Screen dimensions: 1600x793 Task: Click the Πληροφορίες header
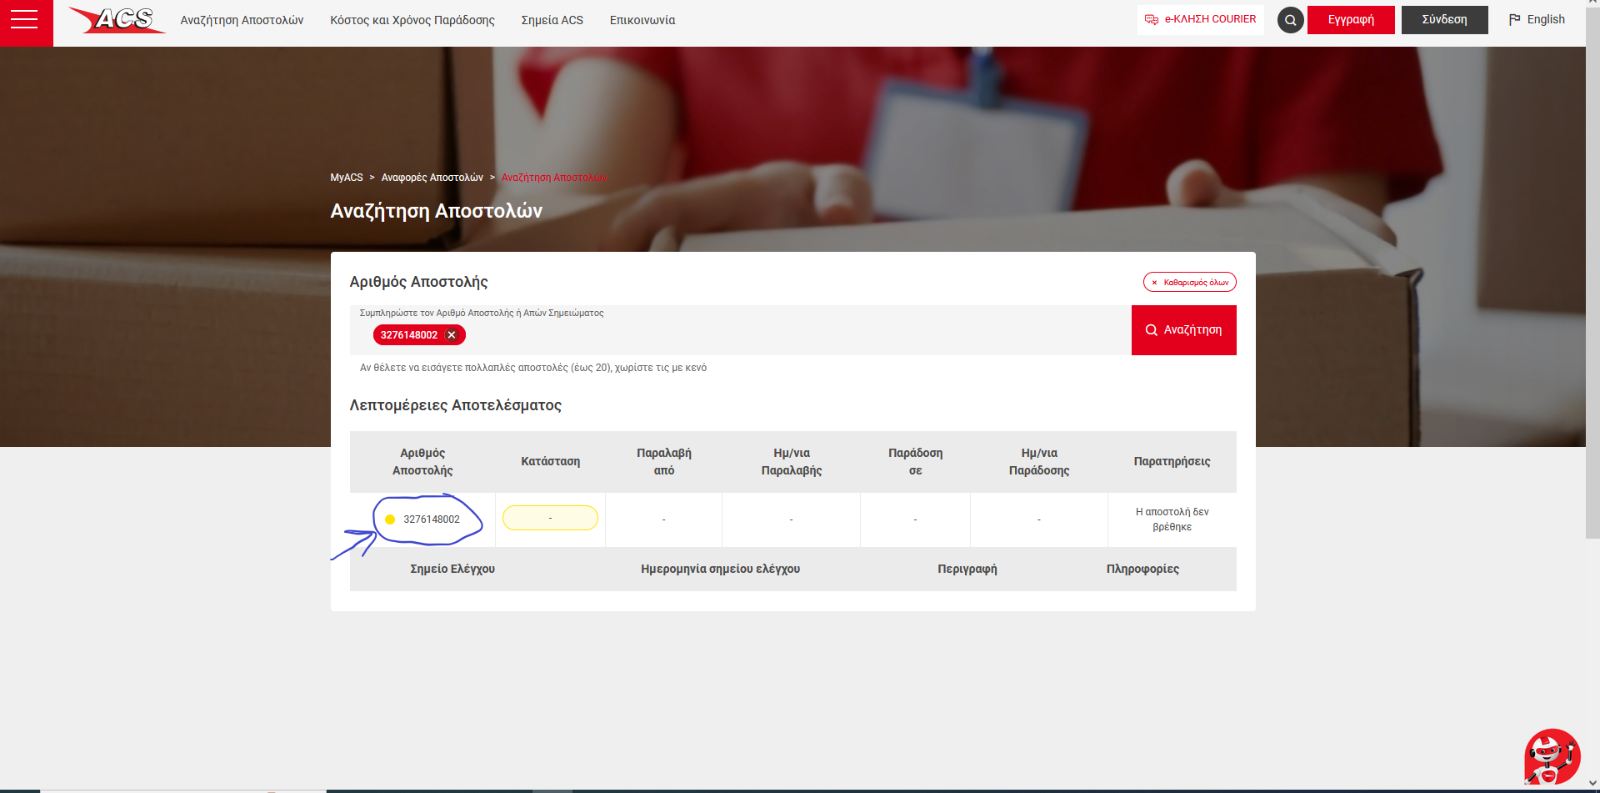point(1142,569)
